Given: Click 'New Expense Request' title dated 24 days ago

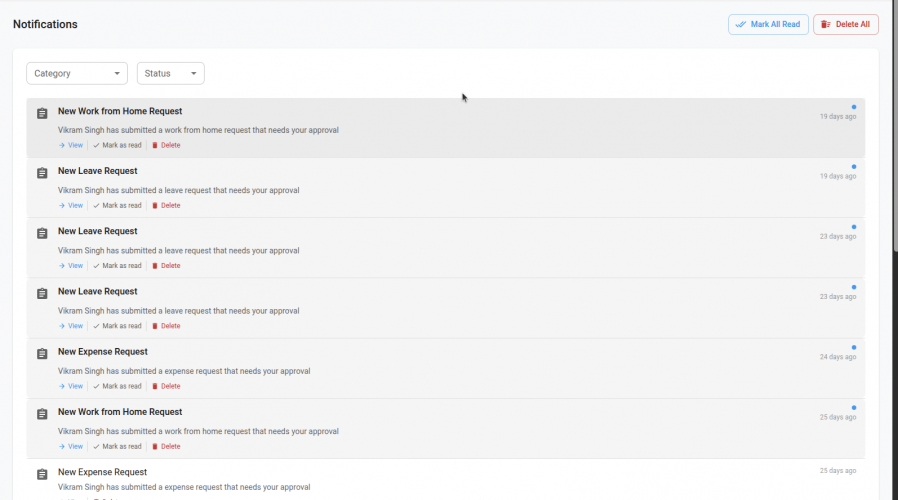Looking at the screenshot, I should 103,352.
